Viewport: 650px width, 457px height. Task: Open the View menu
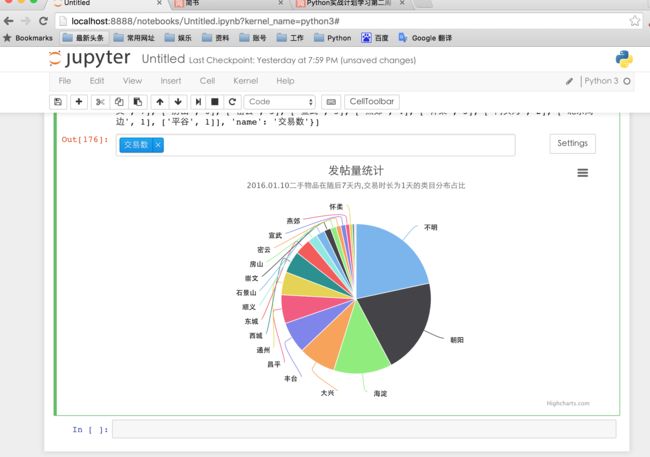click(x=132, y=81)
